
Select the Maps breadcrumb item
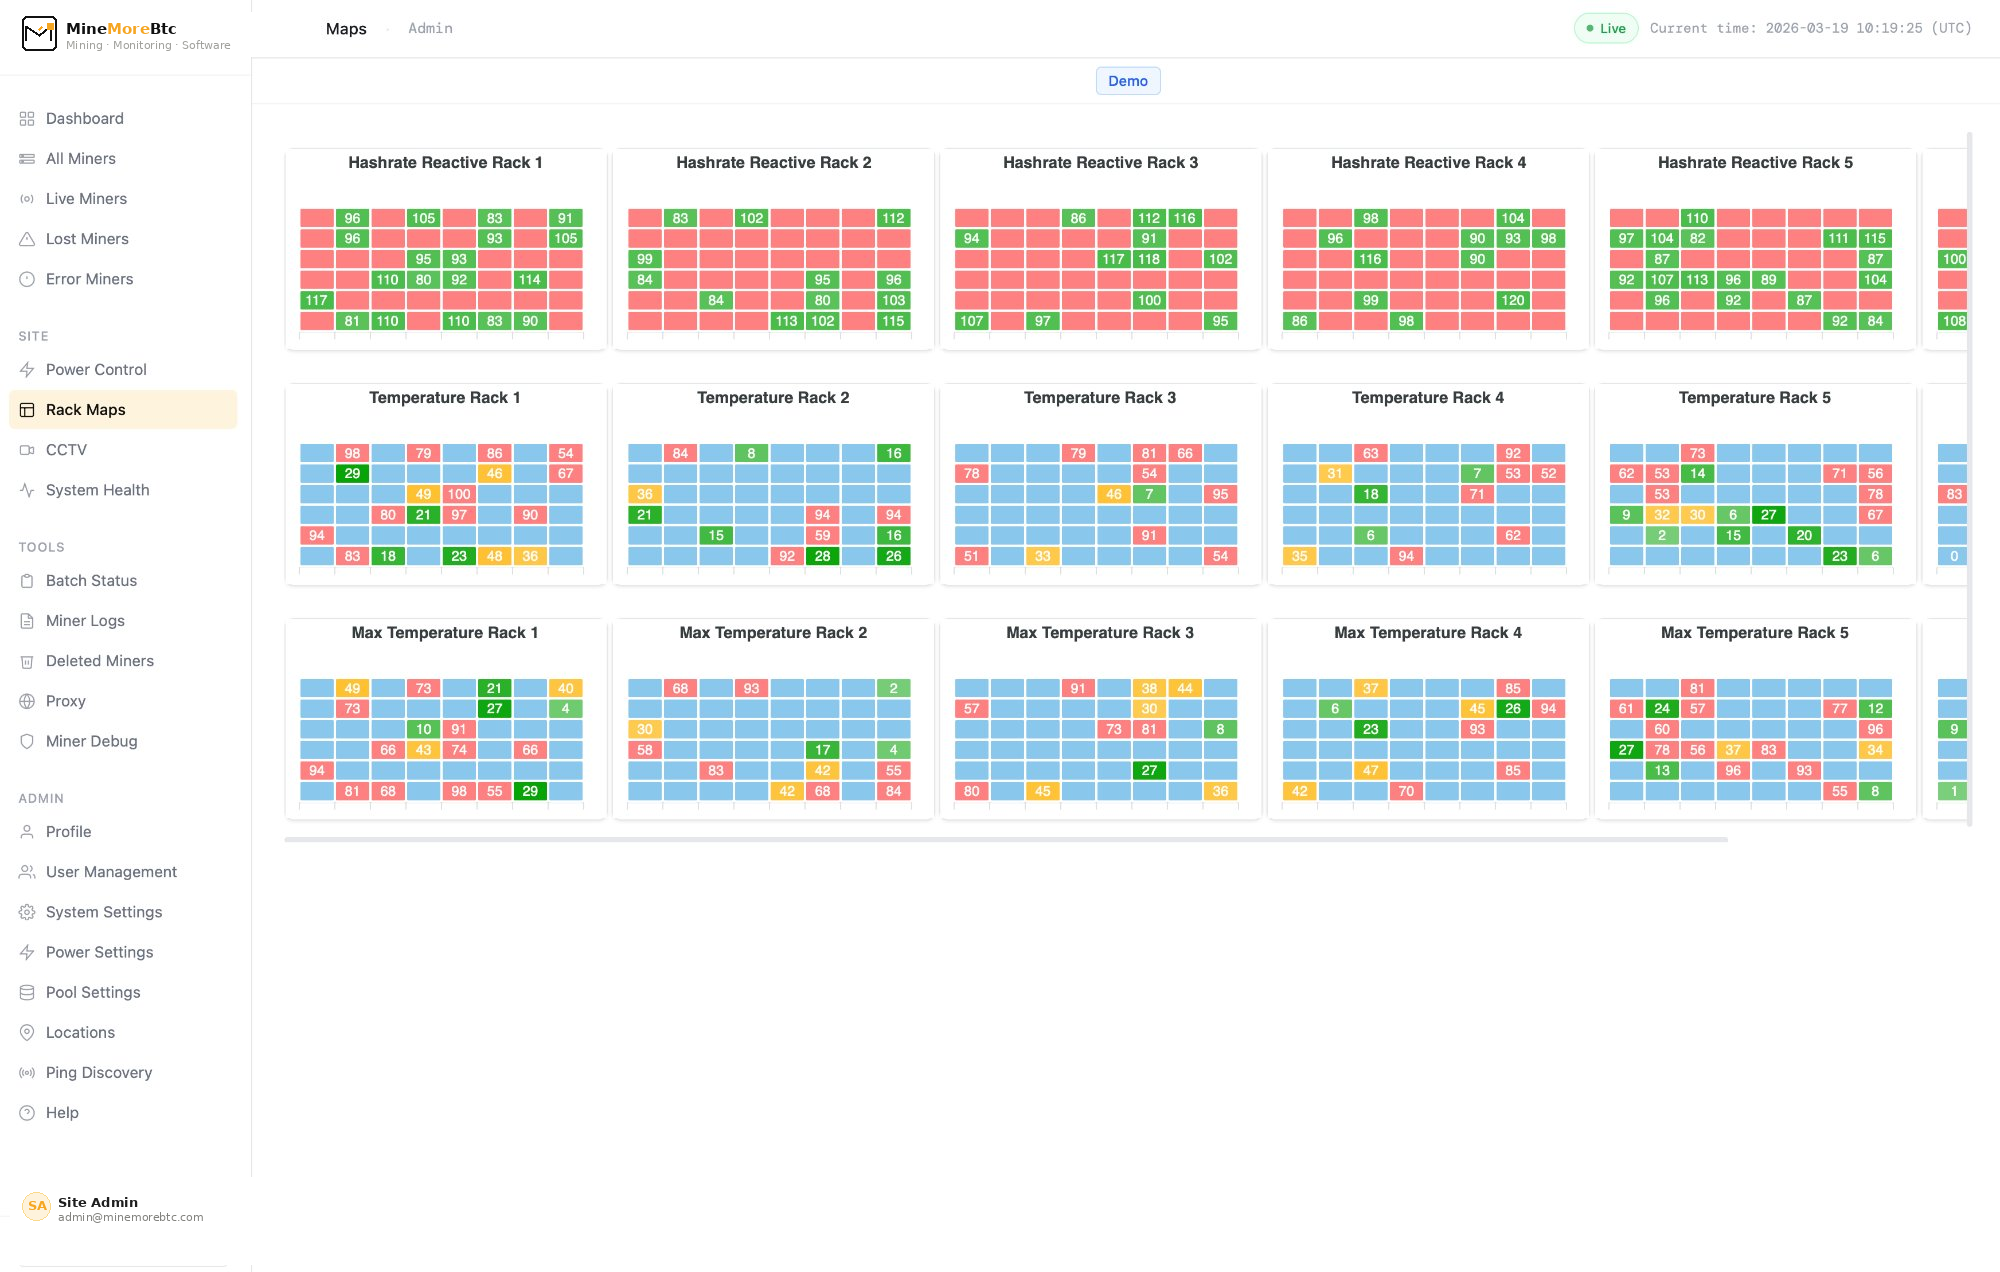pyautogui.click(x=346, y=28)
